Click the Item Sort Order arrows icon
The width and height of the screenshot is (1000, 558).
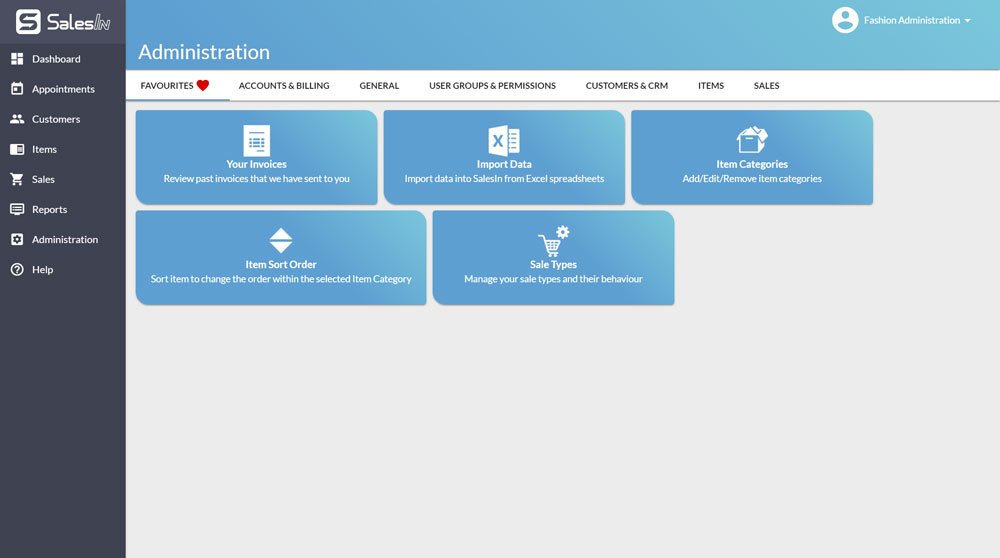[x=281, y=240]
